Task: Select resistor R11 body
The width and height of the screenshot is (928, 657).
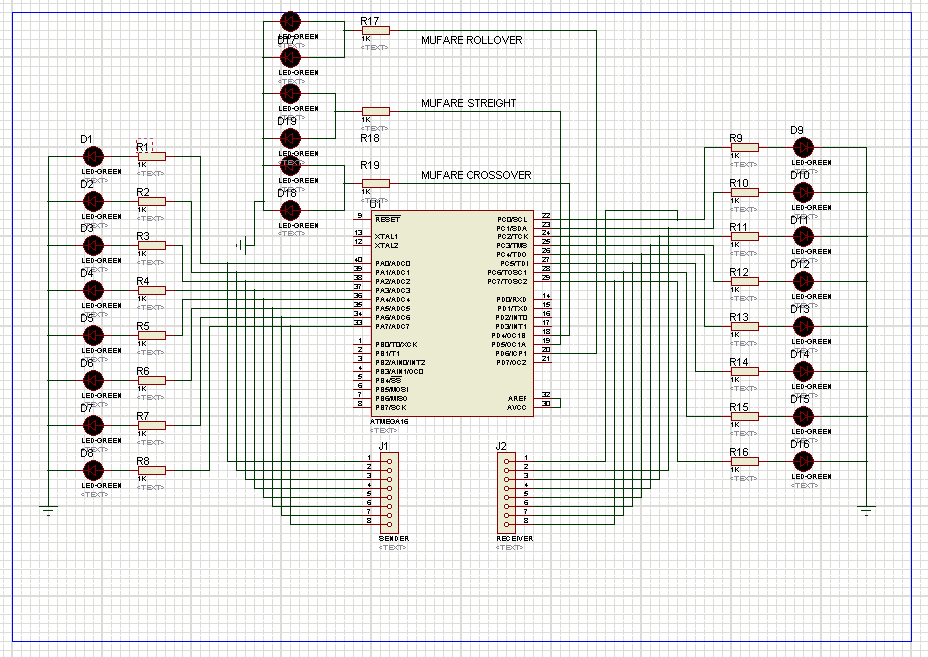Action: pos(745,237)
